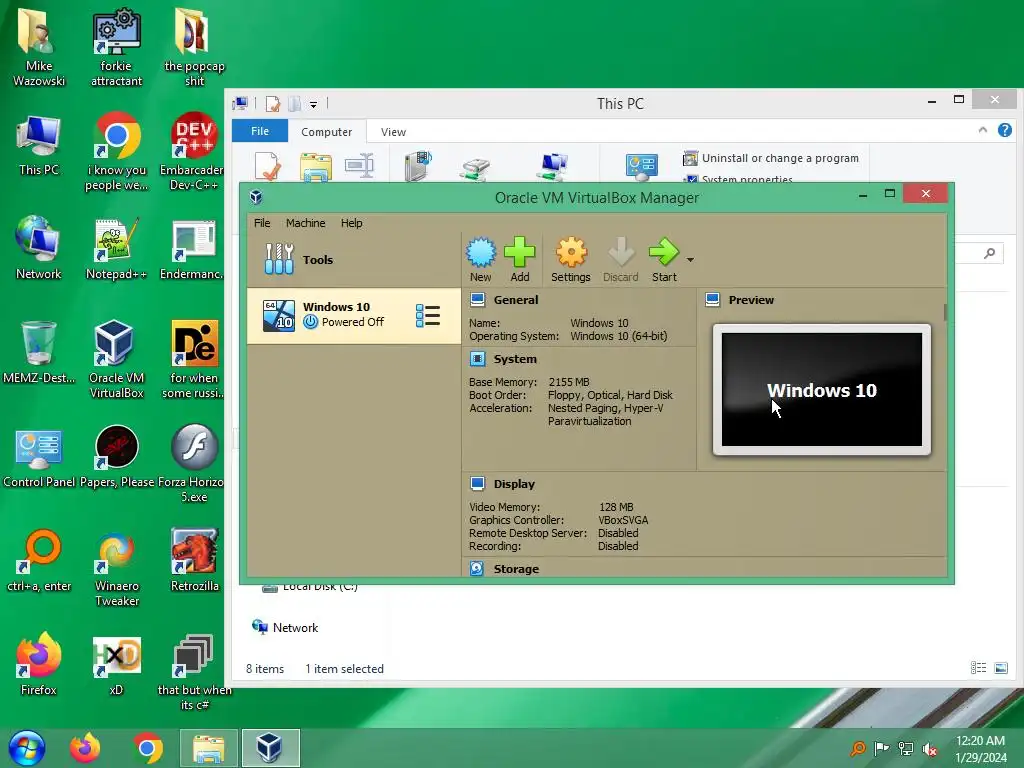The image size is (1024, 768).
Task: Click the muted volume tray icon
Action: (x=929, y=748)
